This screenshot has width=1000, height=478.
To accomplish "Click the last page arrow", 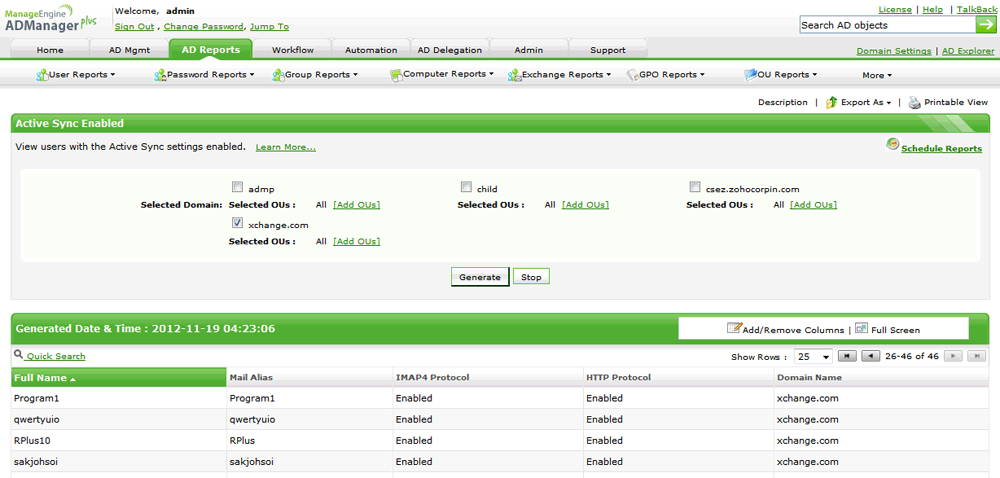I will pos(977,356).
